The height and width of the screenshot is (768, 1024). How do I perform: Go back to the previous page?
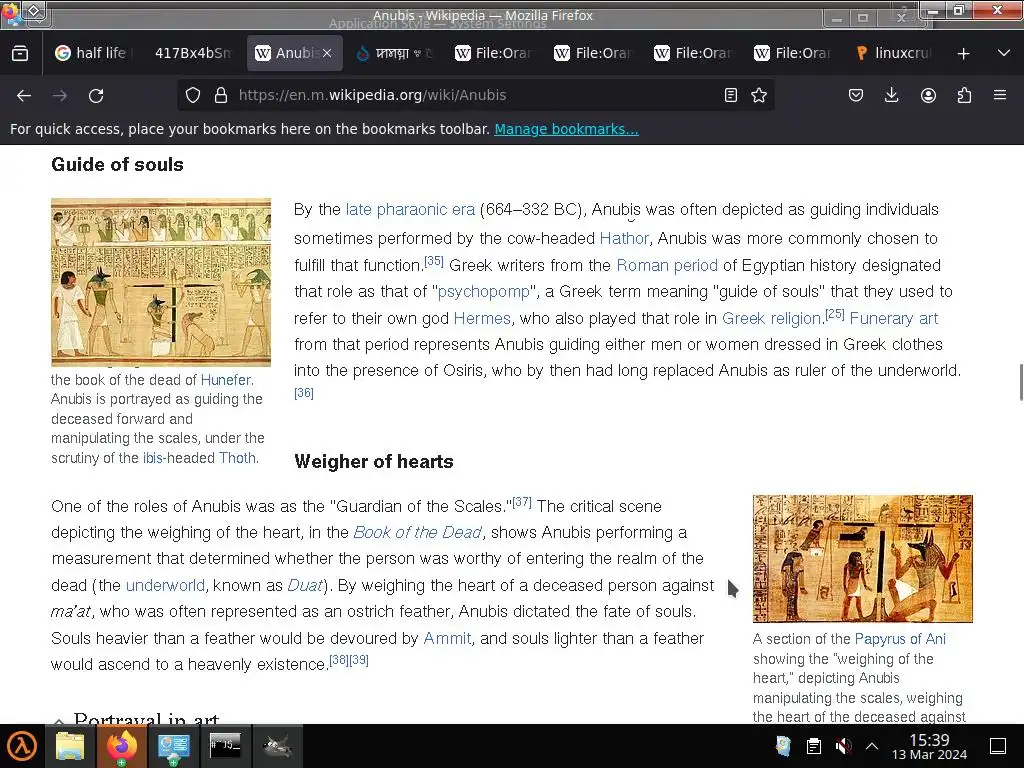pos(24,95)
